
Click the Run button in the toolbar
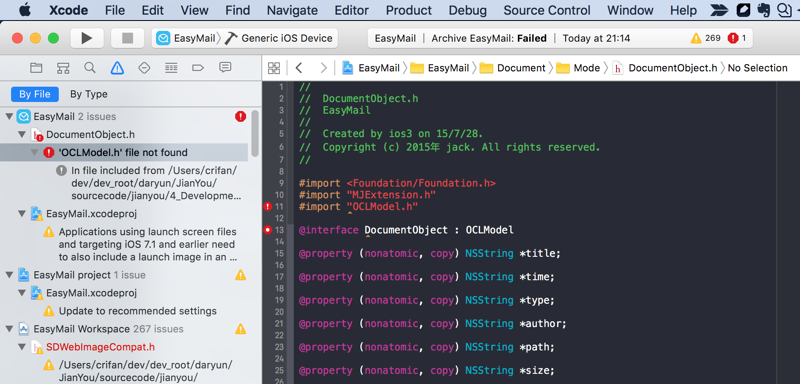pyautogui.click(x=87, y=38)
